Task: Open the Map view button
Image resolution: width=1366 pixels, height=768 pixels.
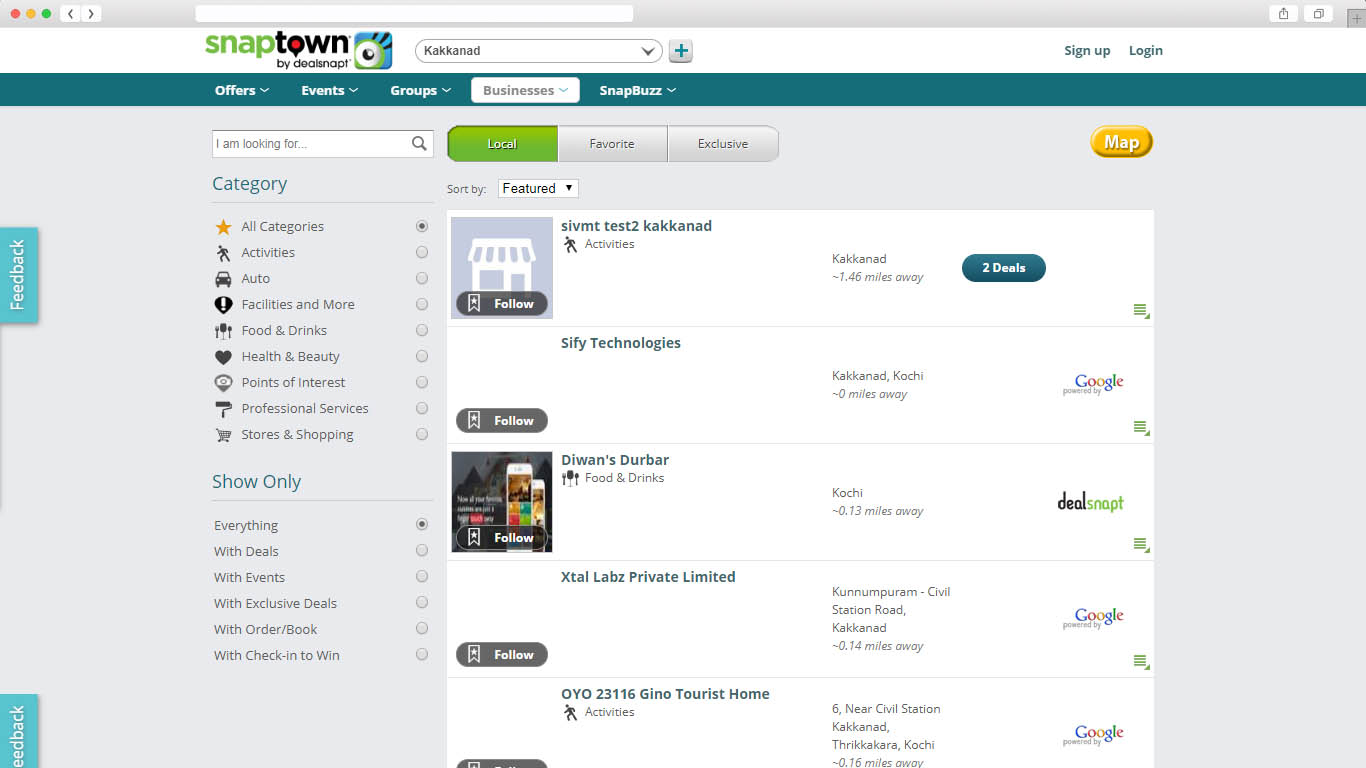Action: (1121, 142)
